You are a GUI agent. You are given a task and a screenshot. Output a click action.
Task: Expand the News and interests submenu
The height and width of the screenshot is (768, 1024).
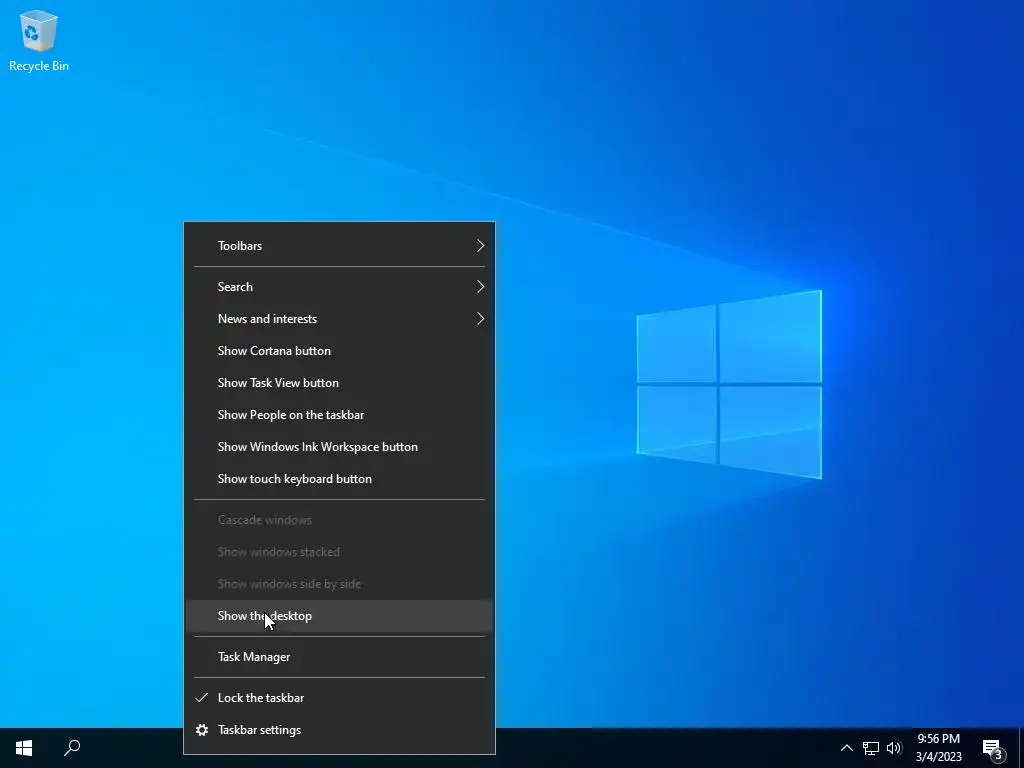point(340,319)
